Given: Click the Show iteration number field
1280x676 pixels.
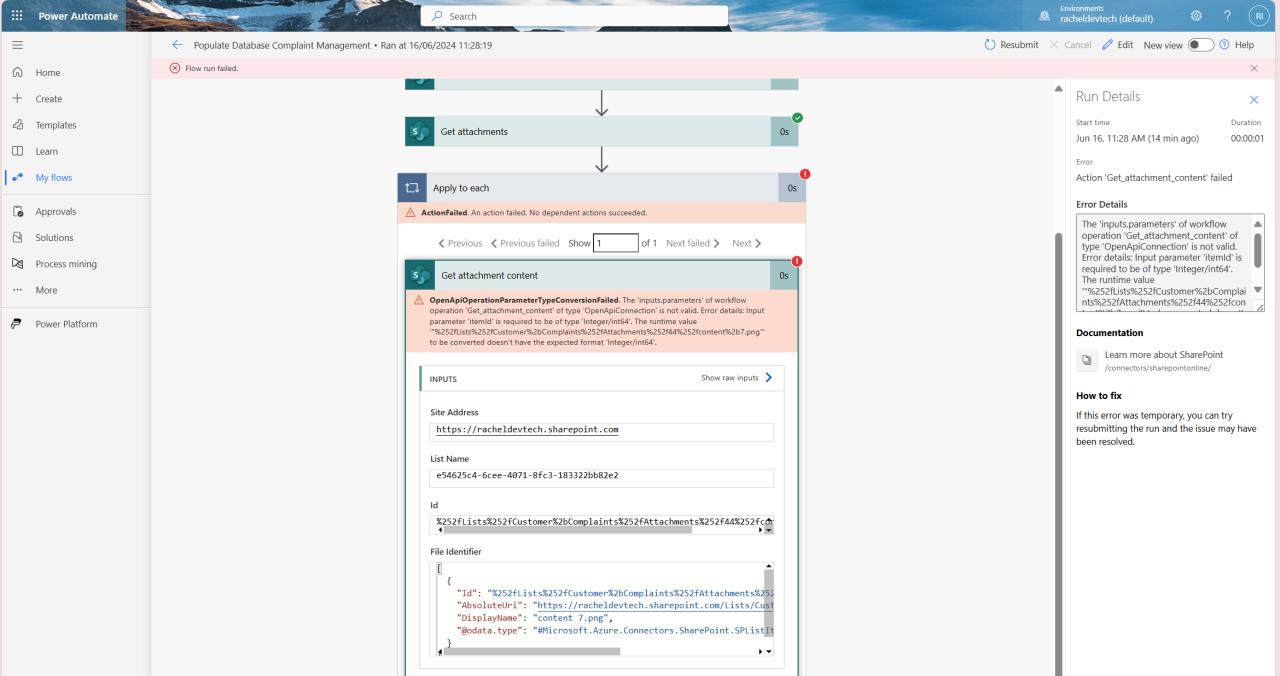Looking at the screenshot, I should (x=615, y=243).
